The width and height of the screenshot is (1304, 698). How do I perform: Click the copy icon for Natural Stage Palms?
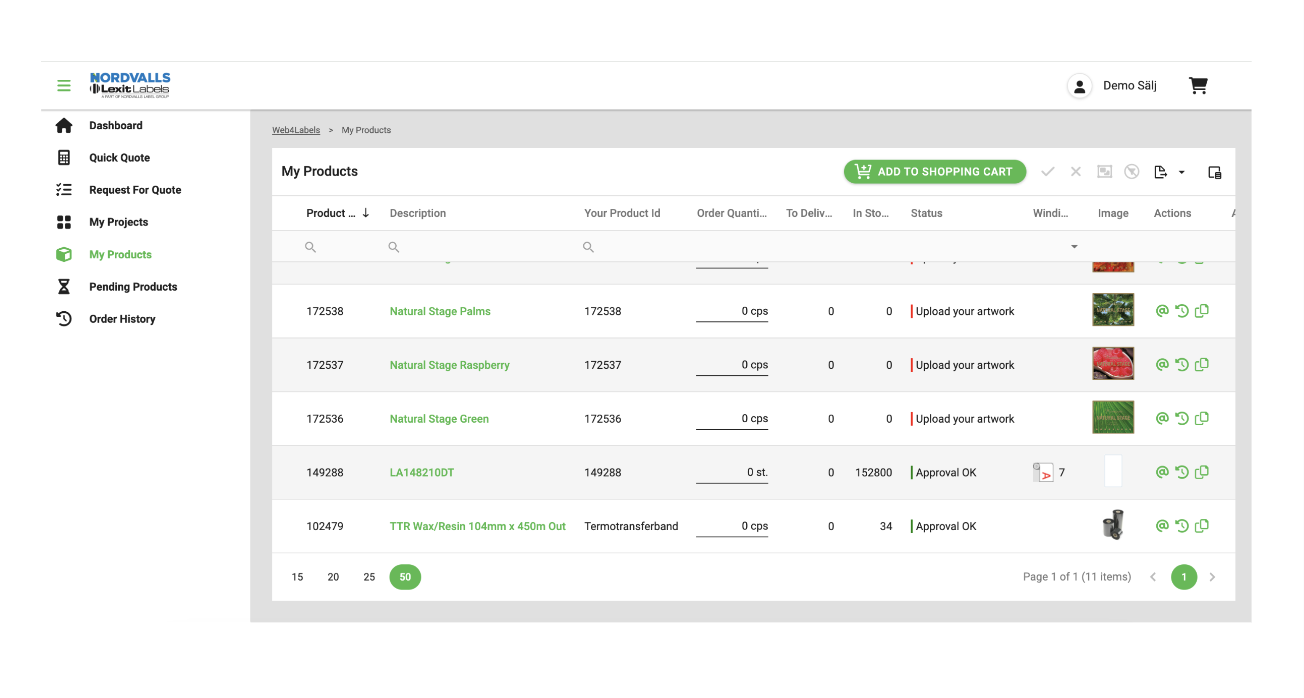(1202, 311)
